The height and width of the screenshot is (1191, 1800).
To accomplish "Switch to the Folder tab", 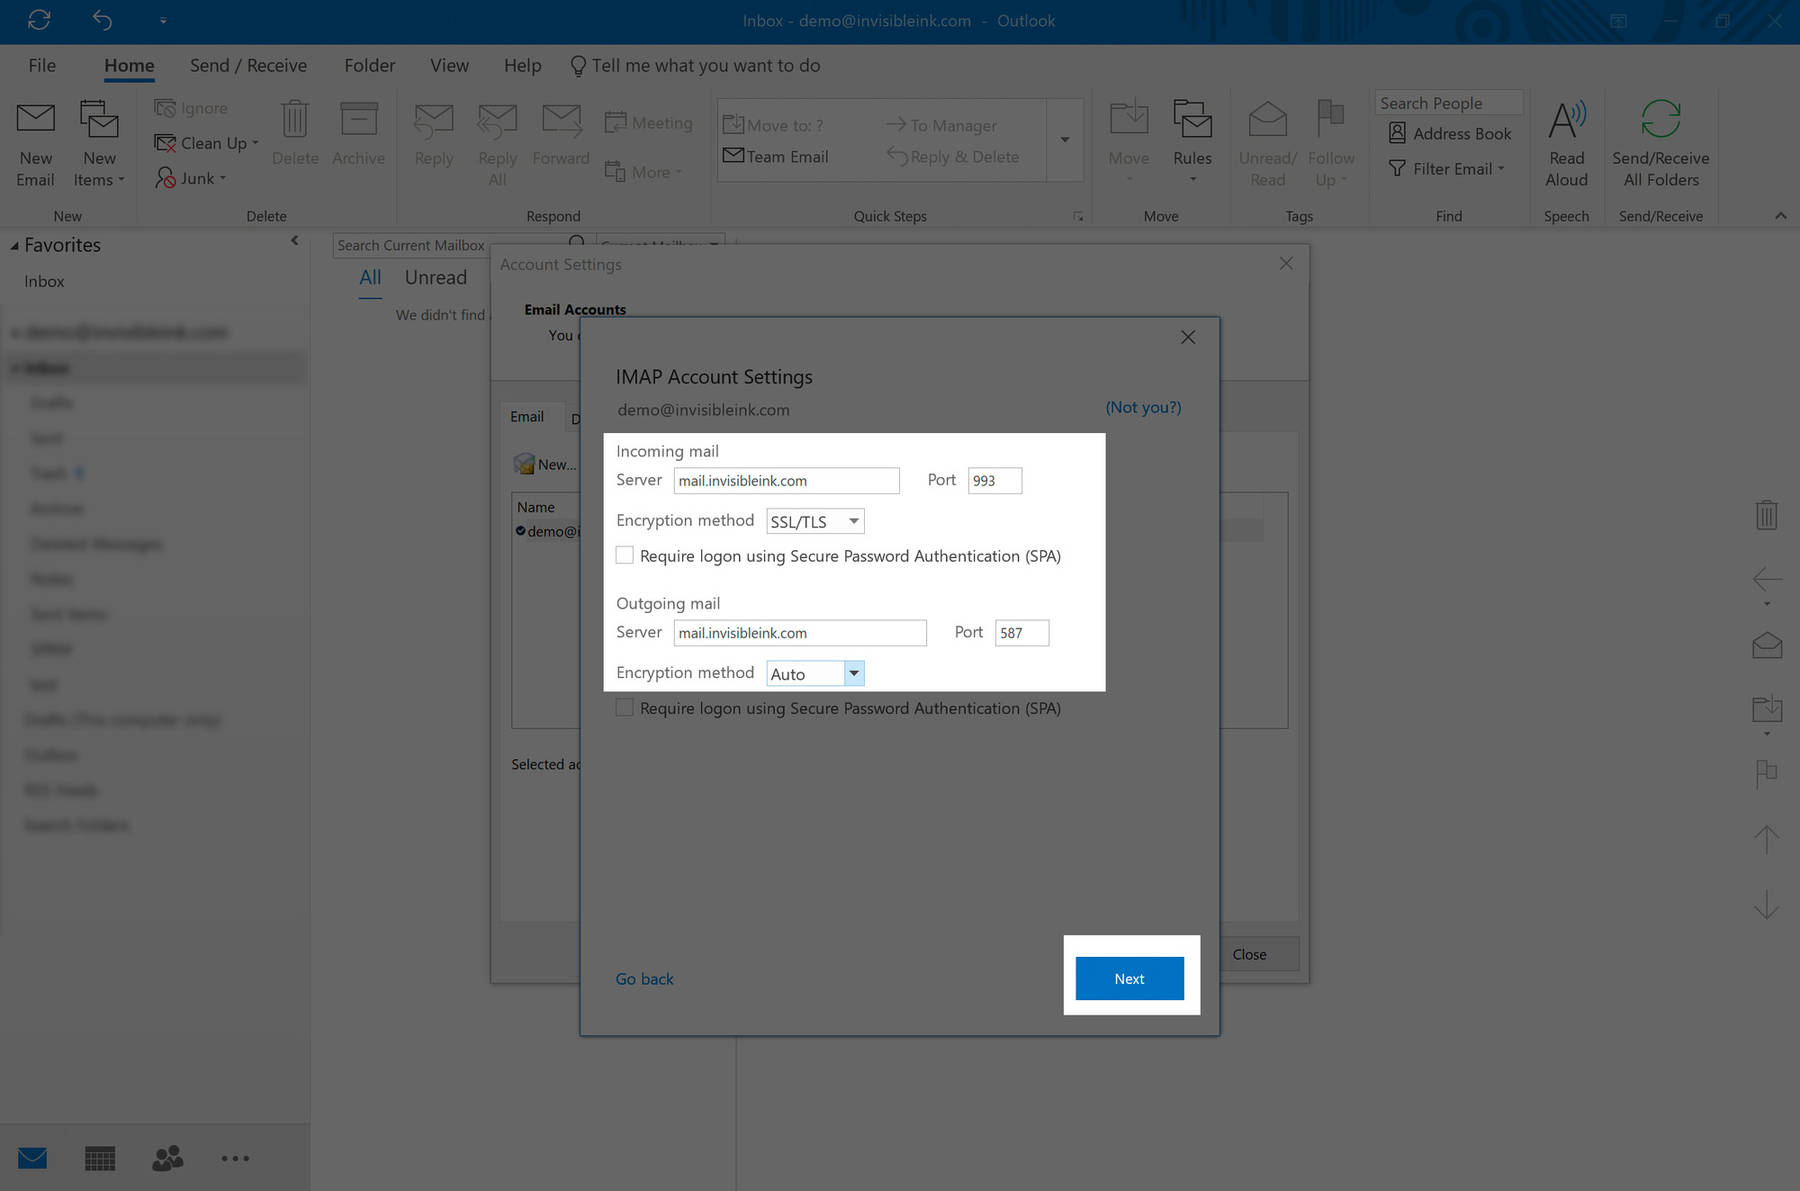I will click(369, 65).
